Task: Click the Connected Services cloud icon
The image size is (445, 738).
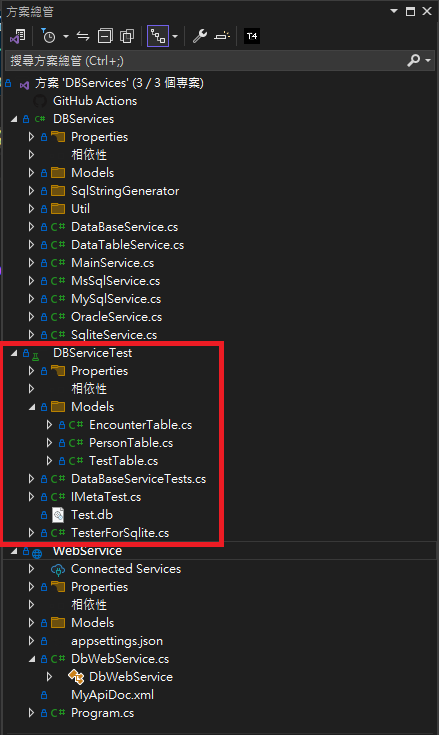Action: click(x=58, y=570)
